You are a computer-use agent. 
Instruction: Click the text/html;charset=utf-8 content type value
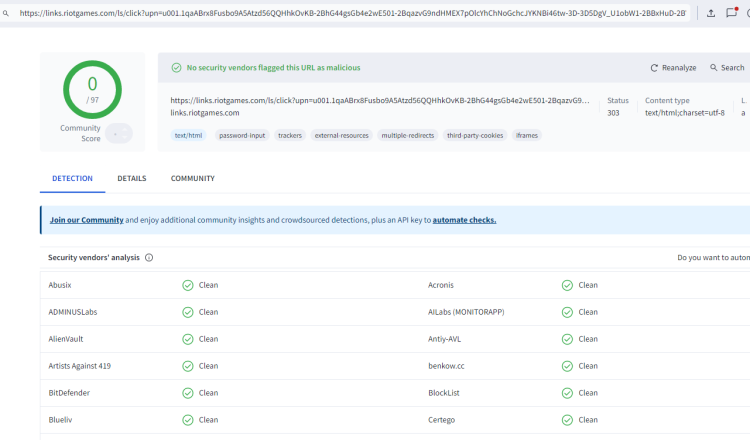coord(684,113)
